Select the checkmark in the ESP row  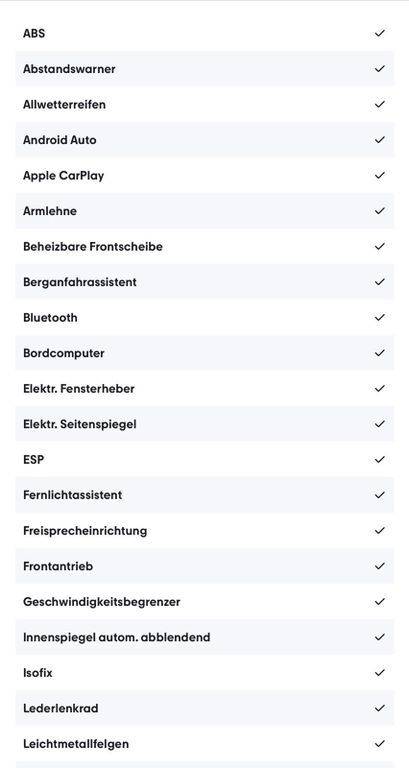tap(380, 459)
